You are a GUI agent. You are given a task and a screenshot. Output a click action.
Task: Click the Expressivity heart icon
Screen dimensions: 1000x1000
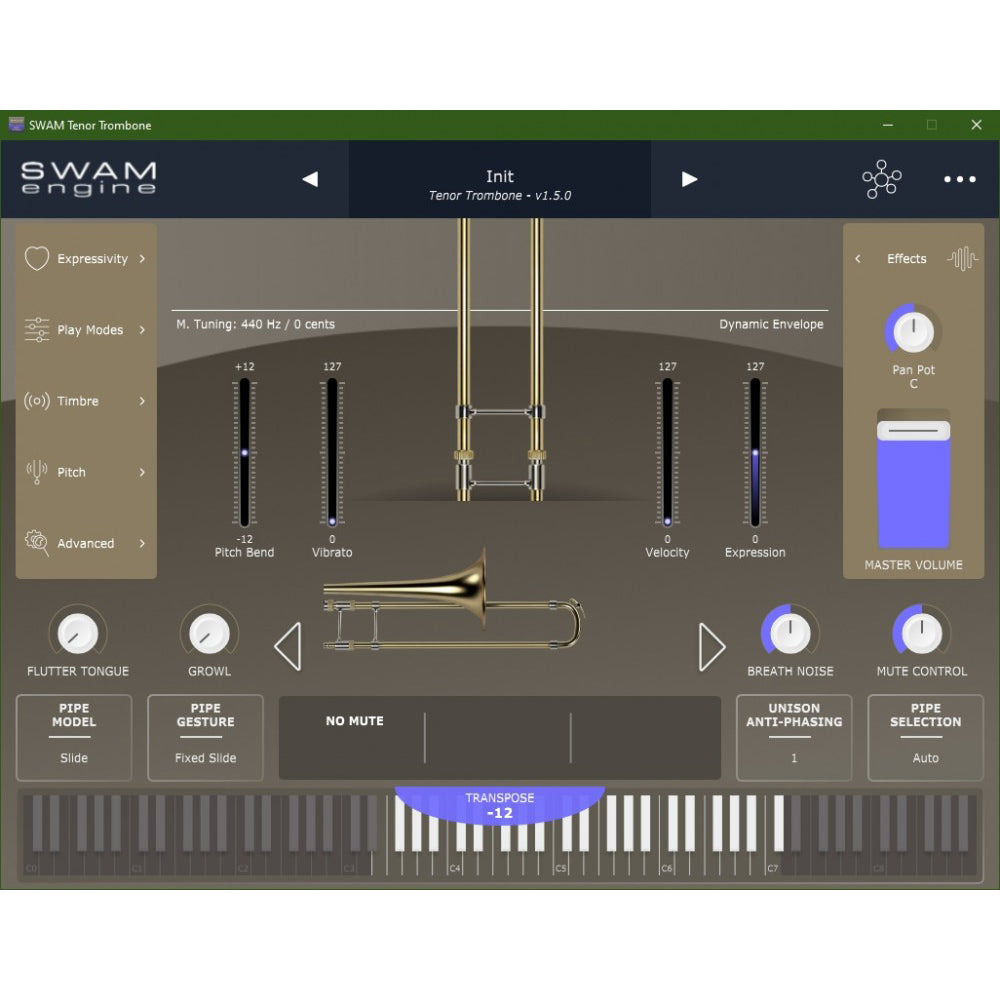[36, 258]
